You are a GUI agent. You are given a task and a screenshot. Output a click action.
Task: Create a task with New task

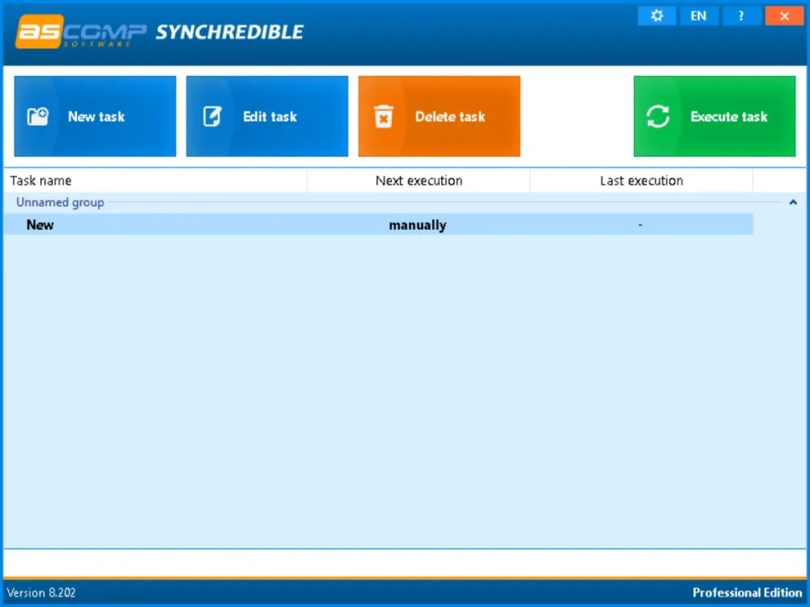click(x=95, y=116)
